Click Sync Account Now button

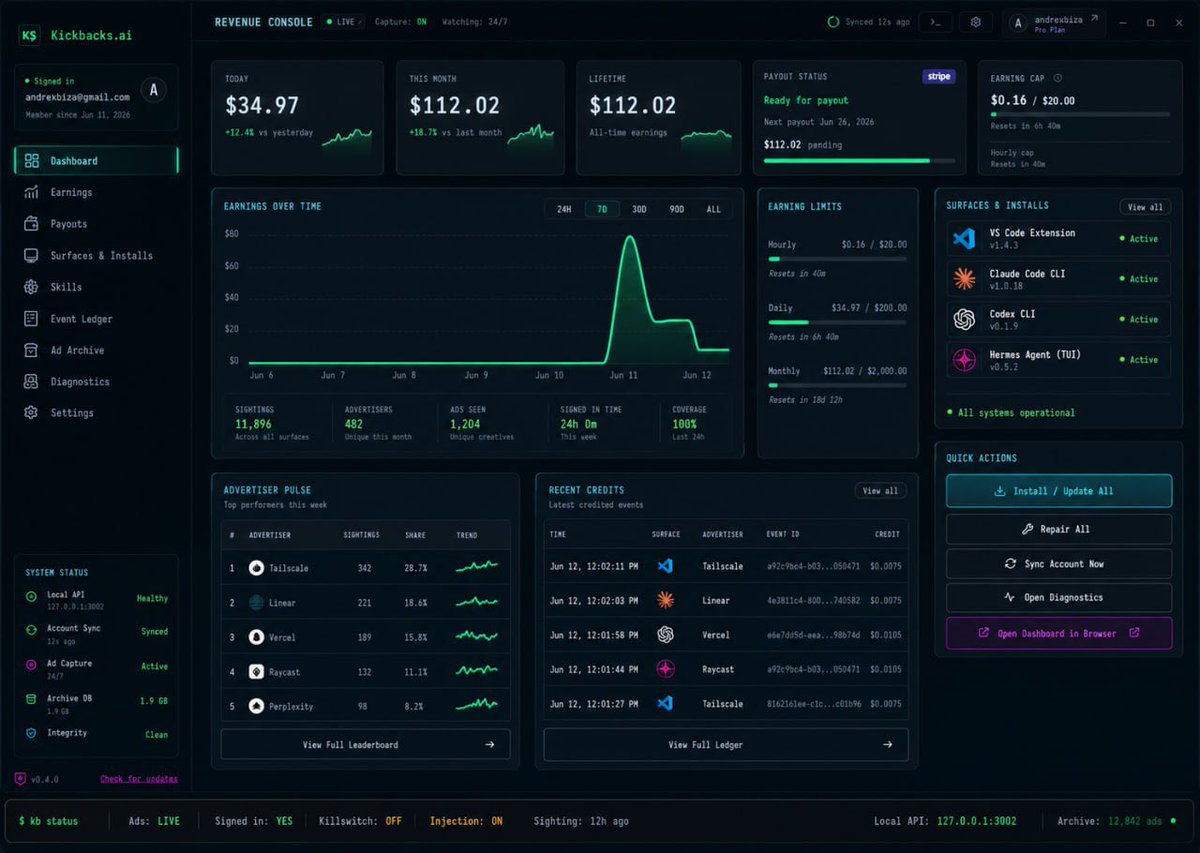[1059, 564]
